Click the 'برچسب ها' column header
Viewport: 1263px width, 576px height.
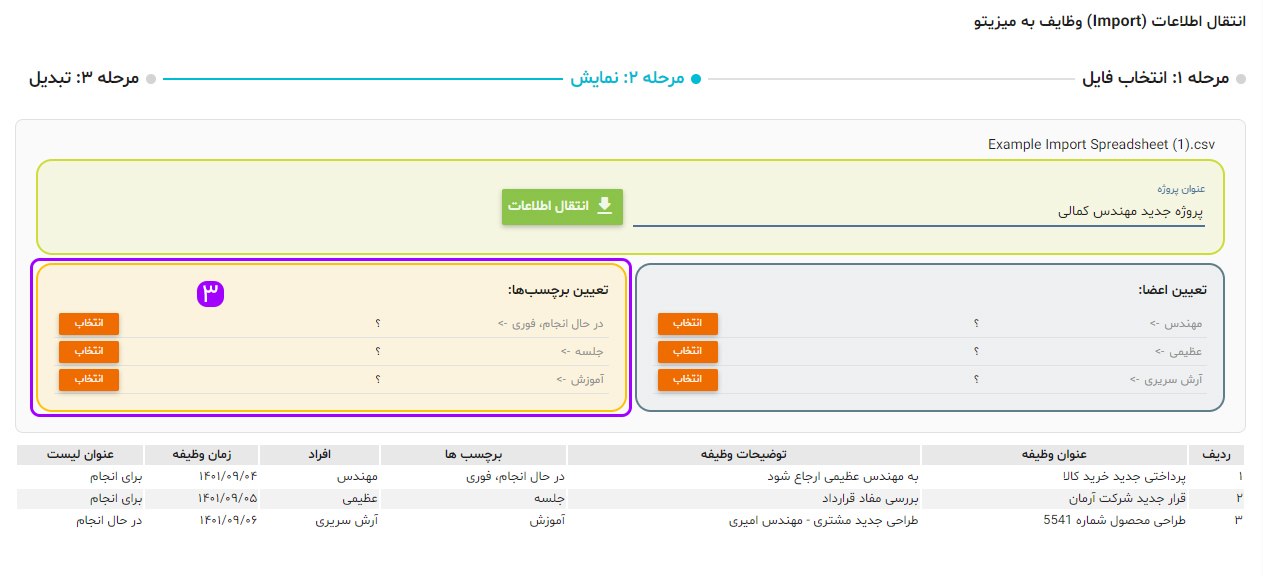(474, 455)
